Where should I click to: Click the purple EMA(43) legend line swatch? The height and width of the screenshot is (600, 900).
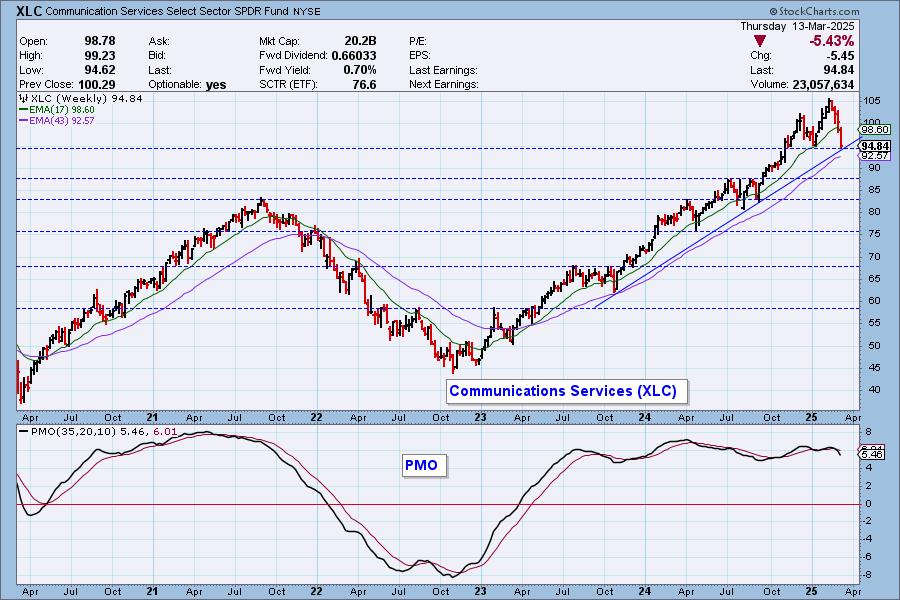click(24, 121)
